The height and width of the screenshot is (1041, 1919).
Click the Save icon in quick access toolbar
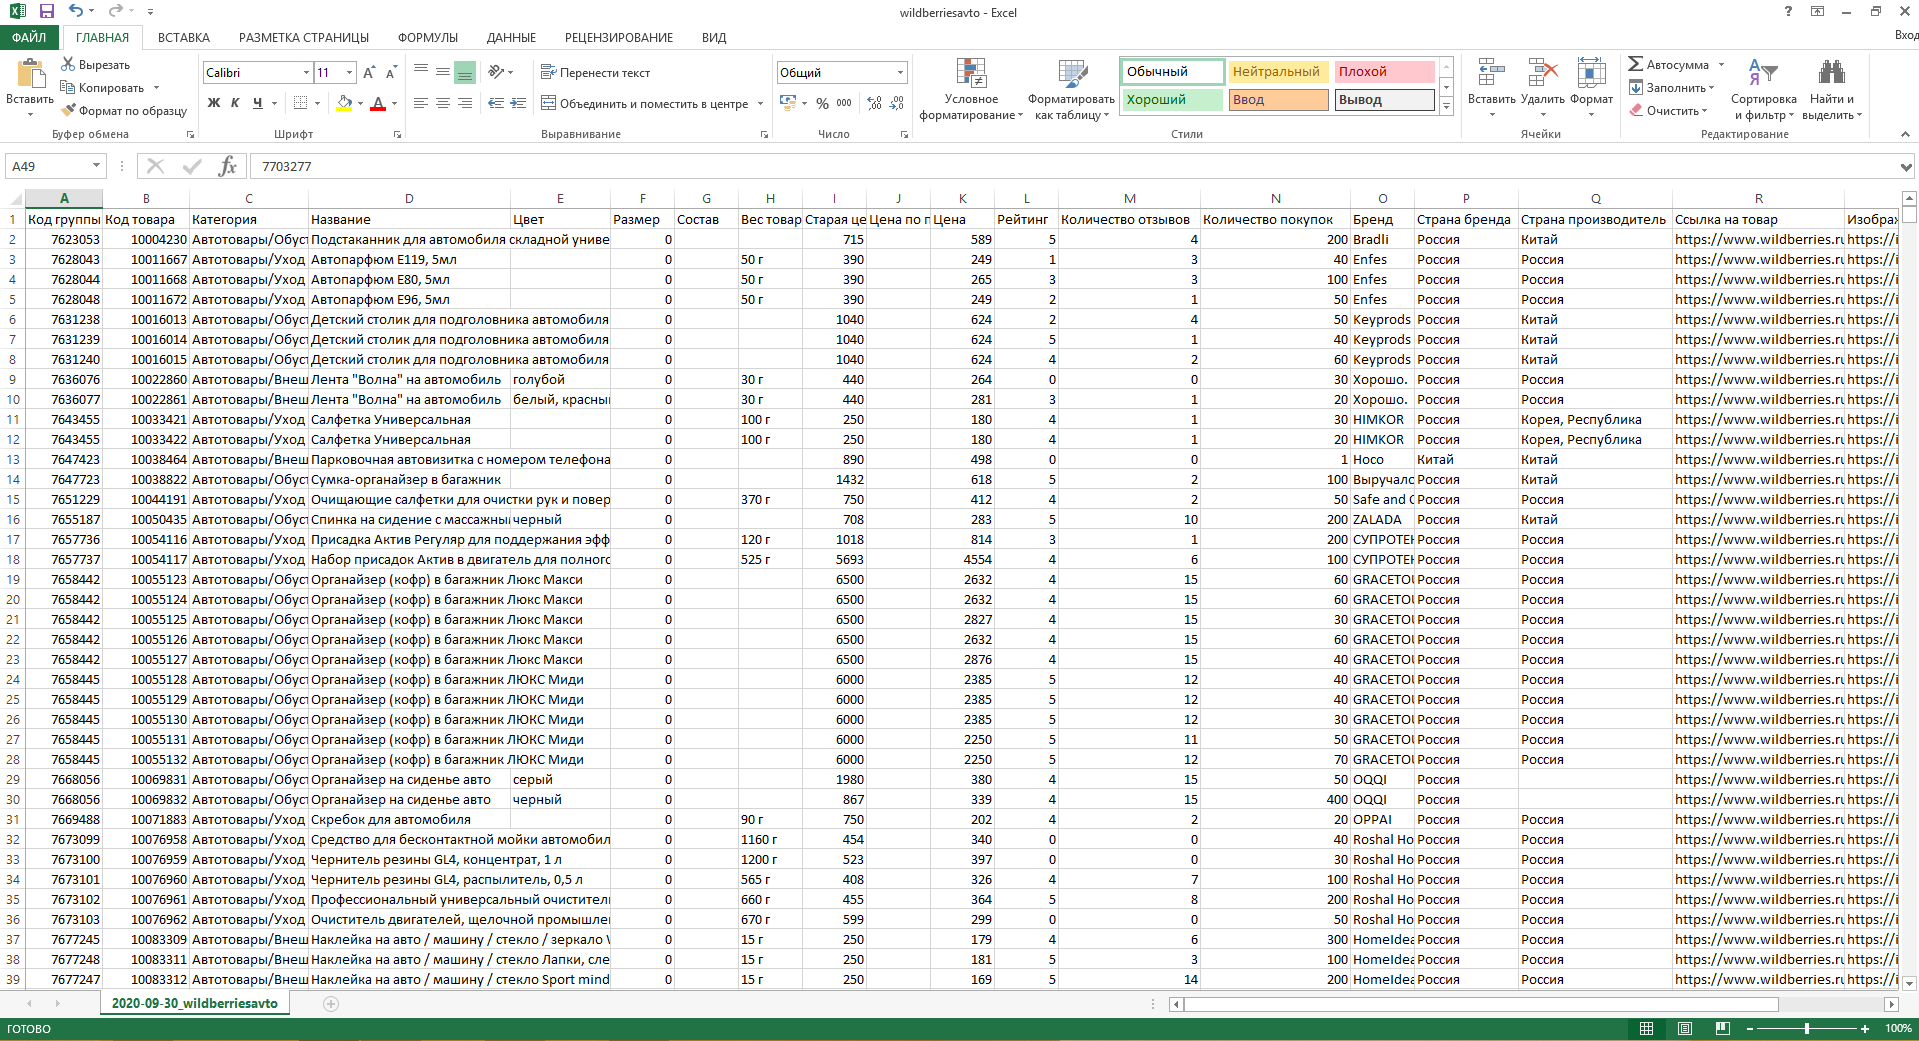click(x=46, y=11)
